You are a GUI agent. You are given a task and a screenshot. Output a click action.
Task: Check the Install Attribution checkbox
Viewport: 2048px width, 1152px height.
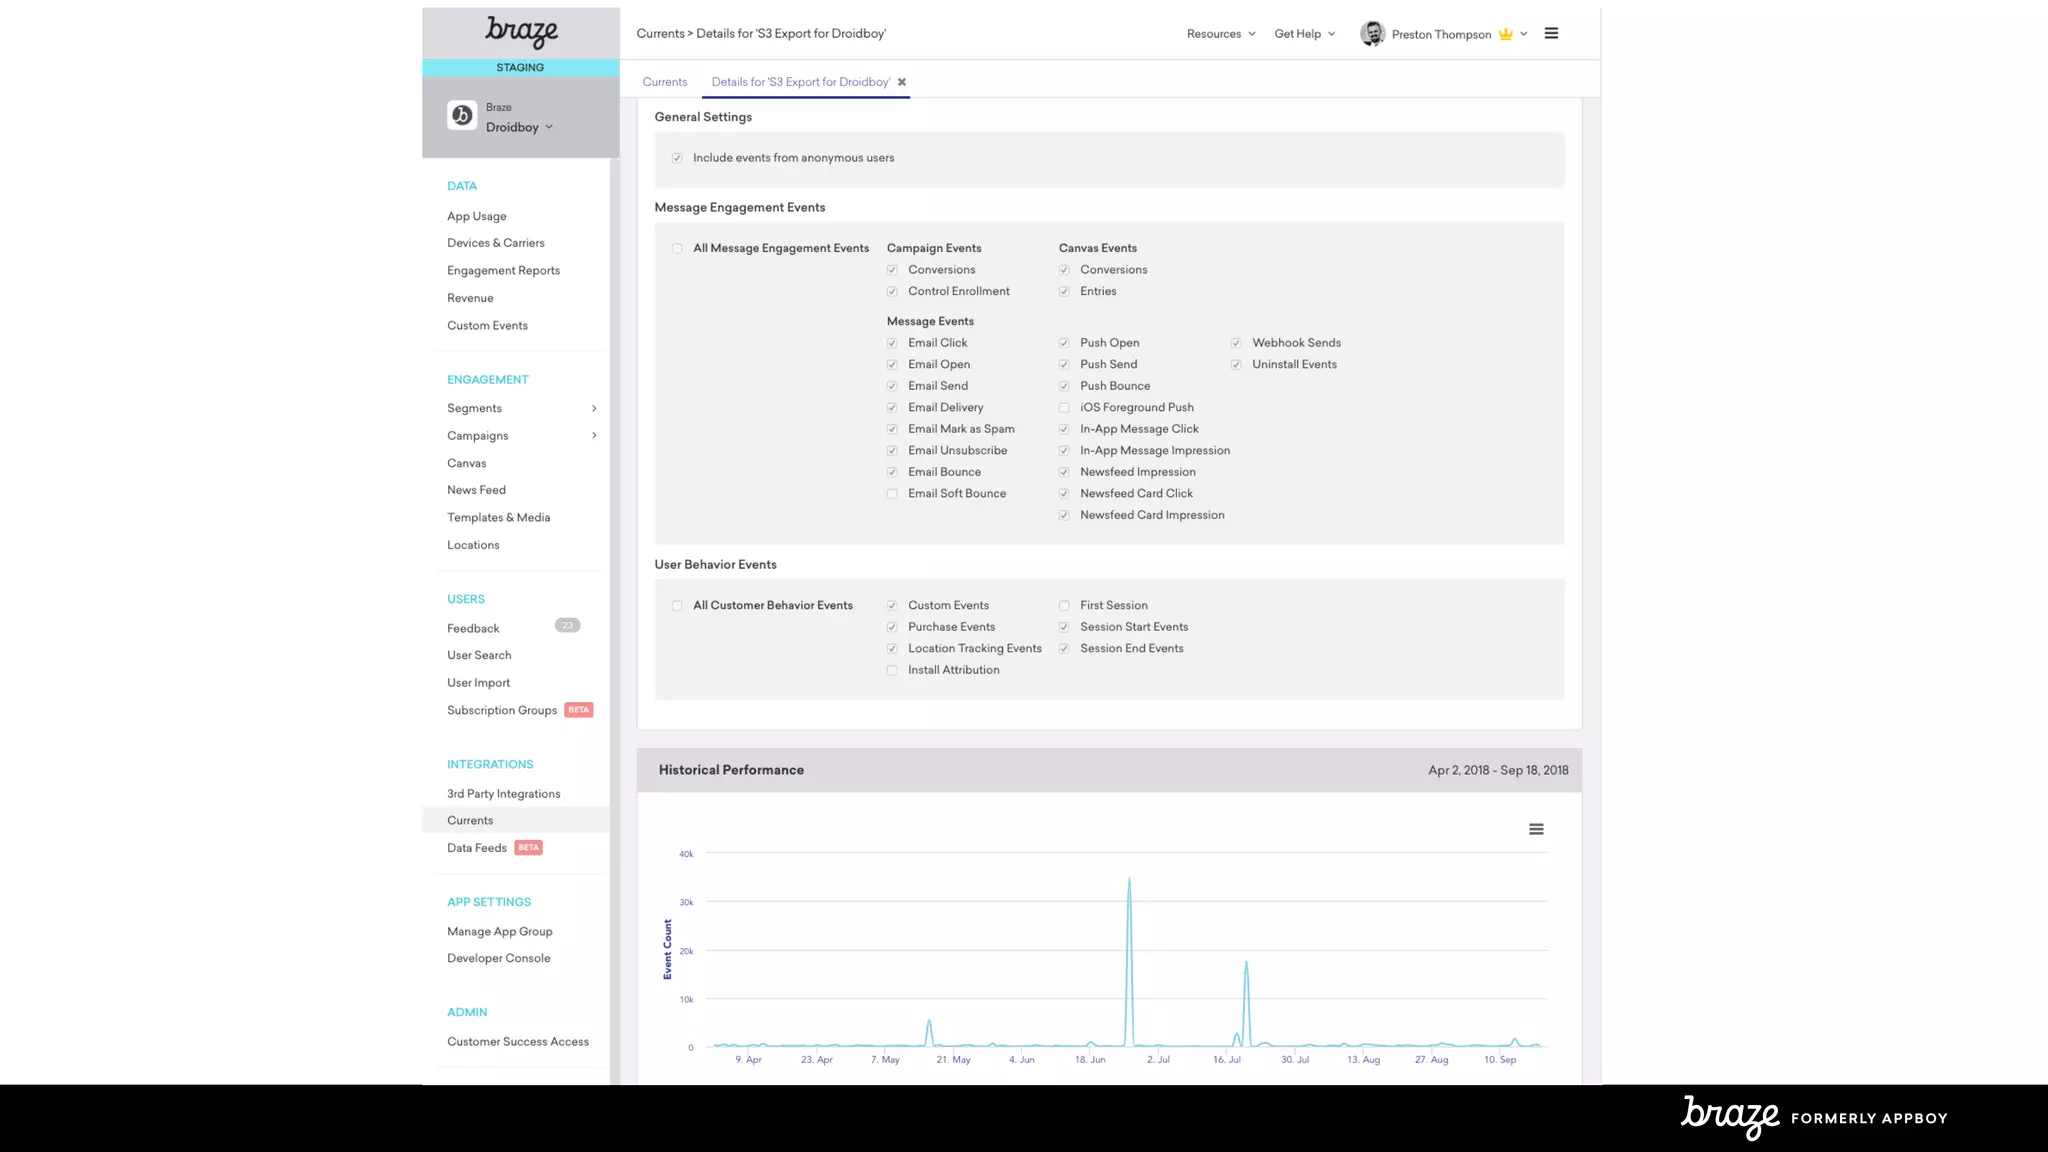click(892, 671)
